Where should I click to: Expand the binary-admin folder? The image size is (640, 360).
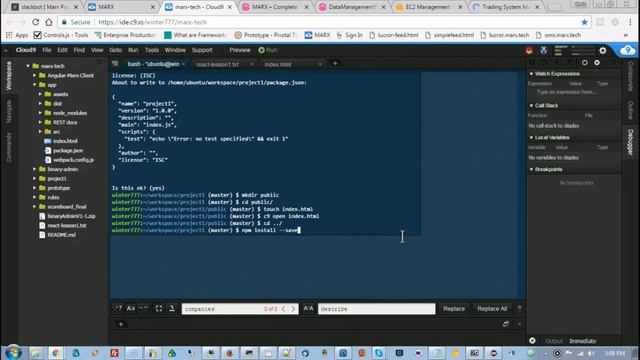pyautogui.click(x=35, y=169)
